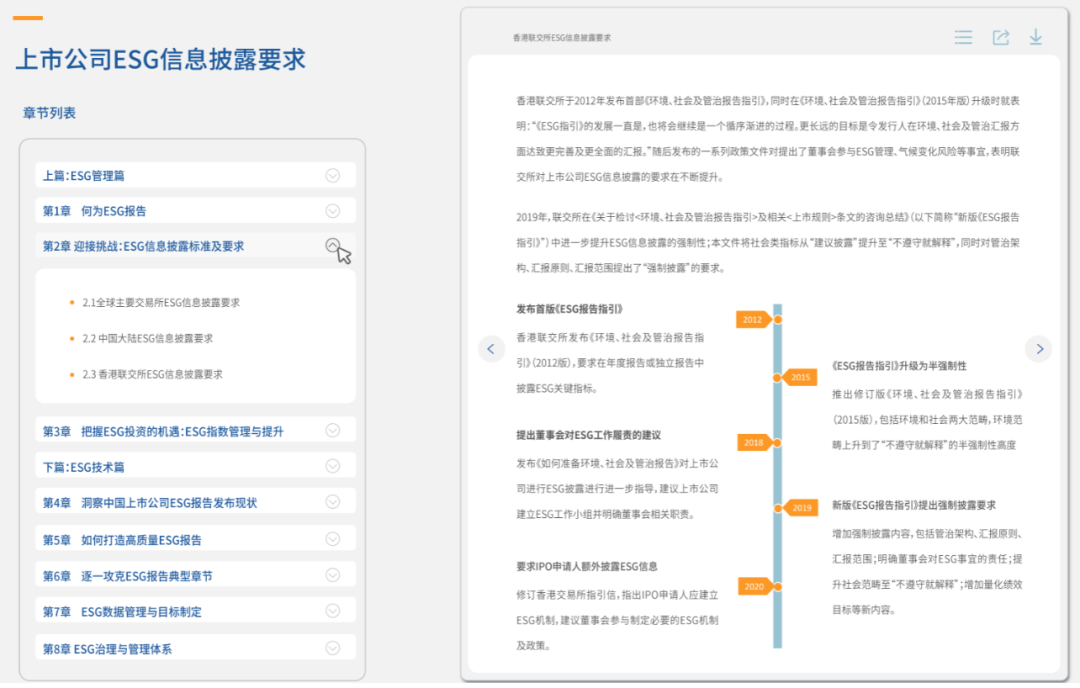Open 2.1全球主要交易所ESG信息披露要求
The image size is (1080, 688).
(160, 302)
